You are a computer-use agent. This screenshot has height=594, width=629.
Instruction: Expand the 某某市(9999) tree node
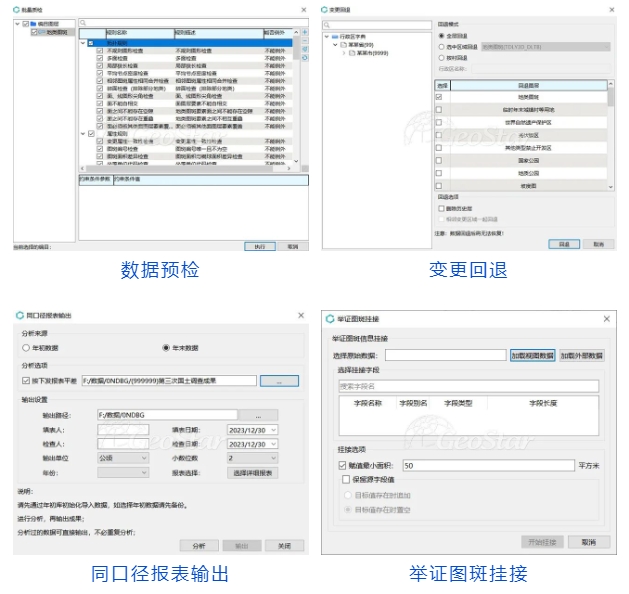point(344,54)
